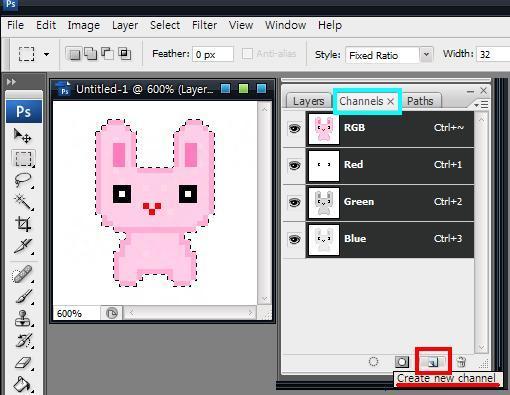Screen dimensions: 510x395
Task: Click the document status icon beside 600%
Action: tap(112, 313)
